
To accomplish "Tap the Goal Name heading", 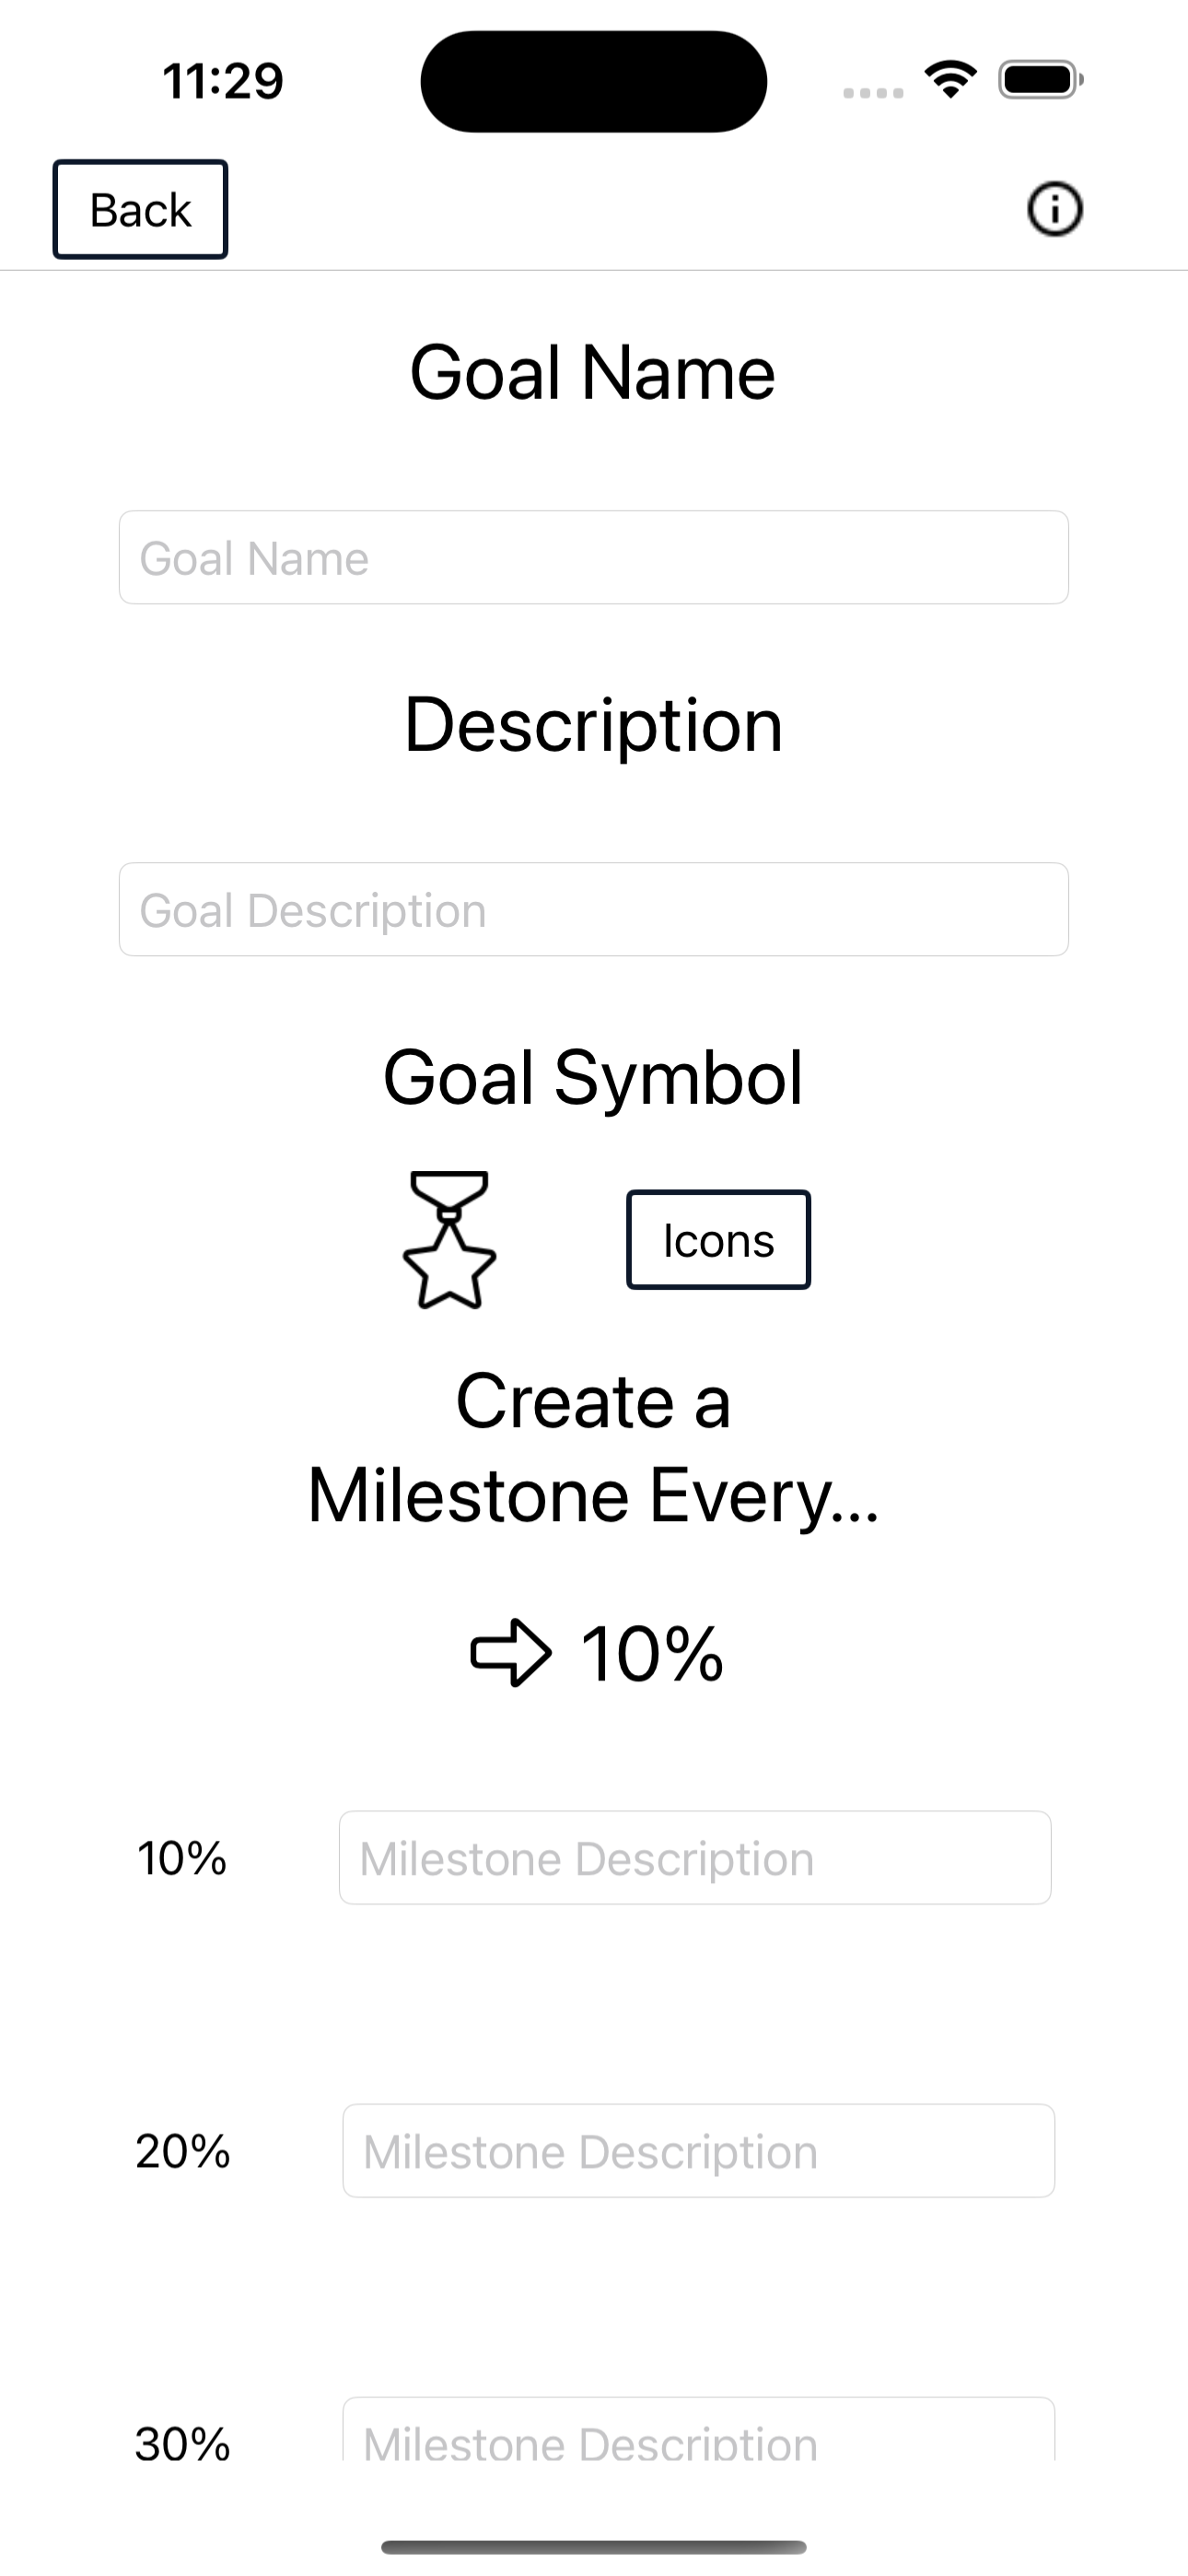I will 593,373.
